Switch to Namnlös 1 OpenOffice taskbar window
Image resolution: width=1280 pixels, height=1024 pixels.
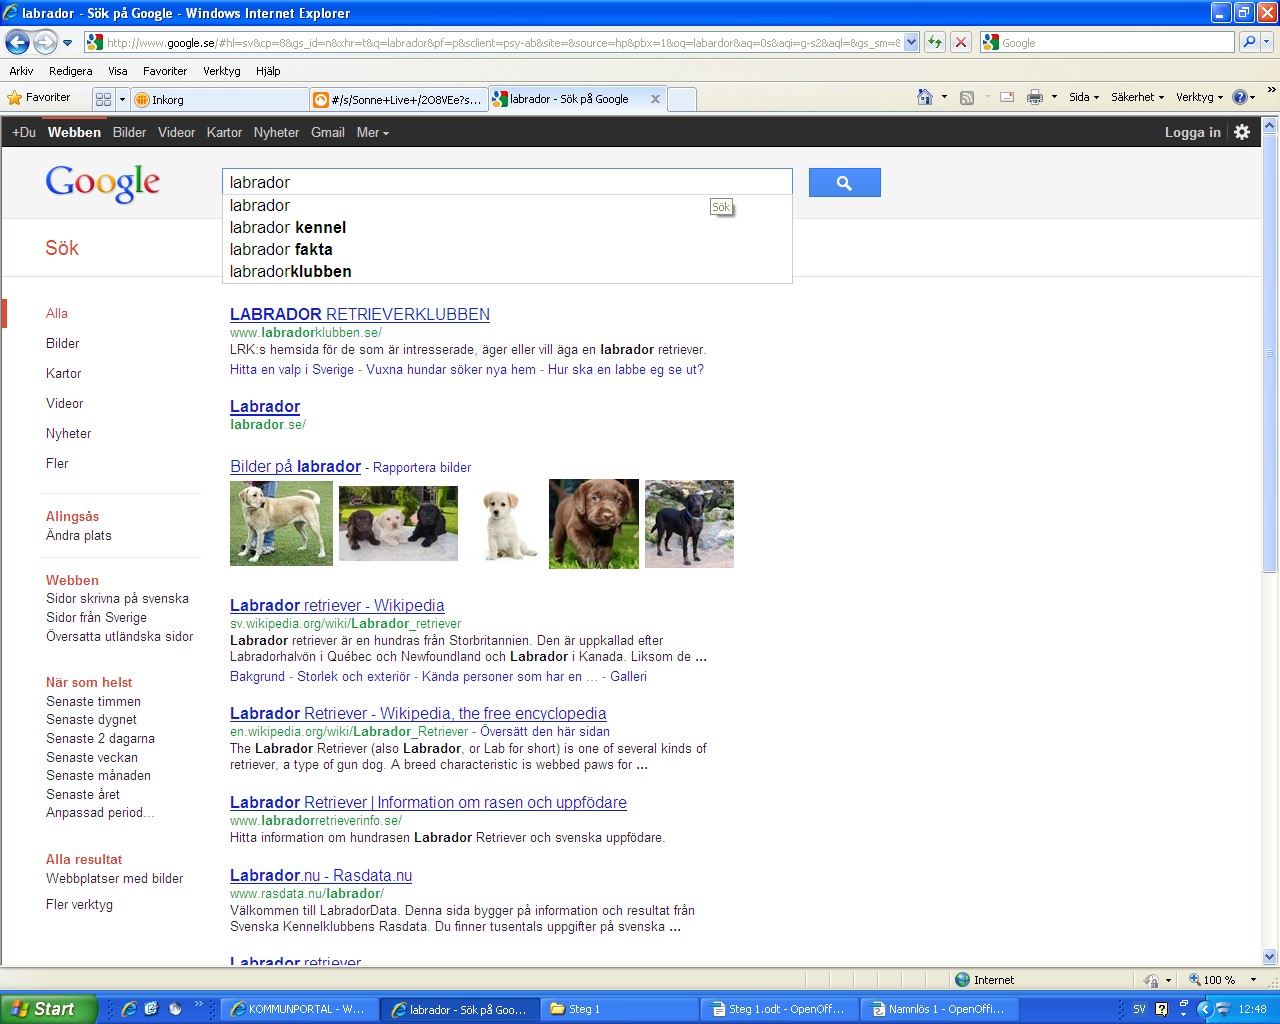pyautogui.click(x=940, y=1009)
